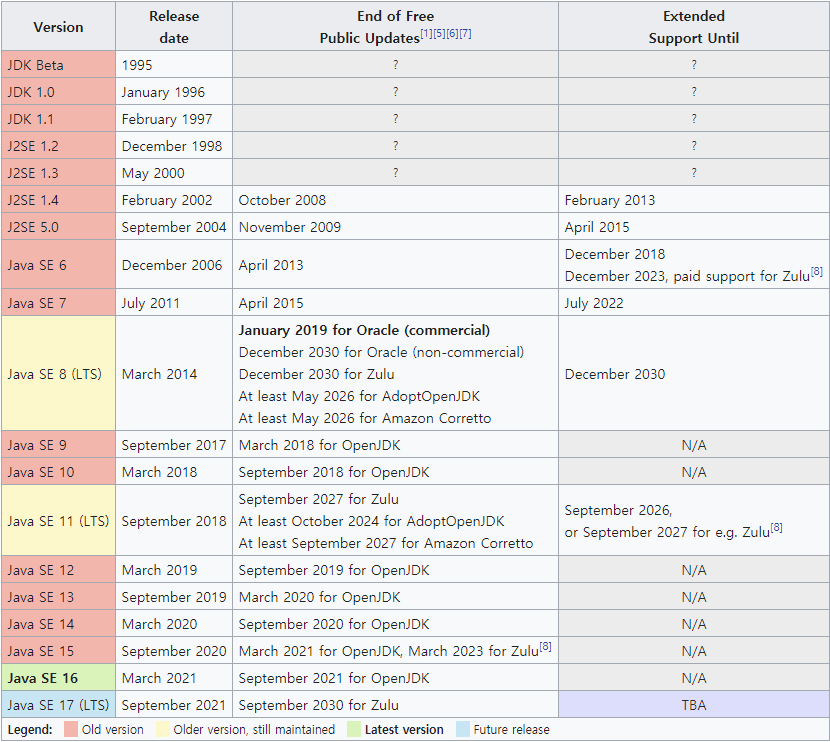Click the 'Version' column header

(58, 26)
